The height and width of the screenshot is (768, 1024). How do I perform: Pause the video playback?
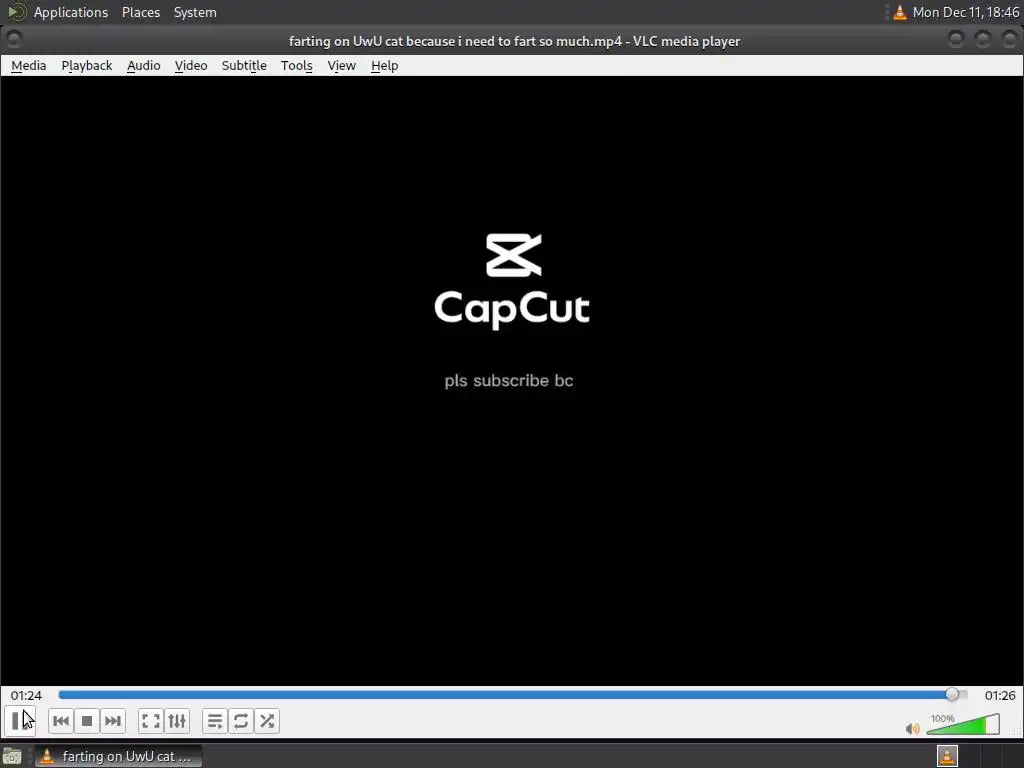point(19,721)
